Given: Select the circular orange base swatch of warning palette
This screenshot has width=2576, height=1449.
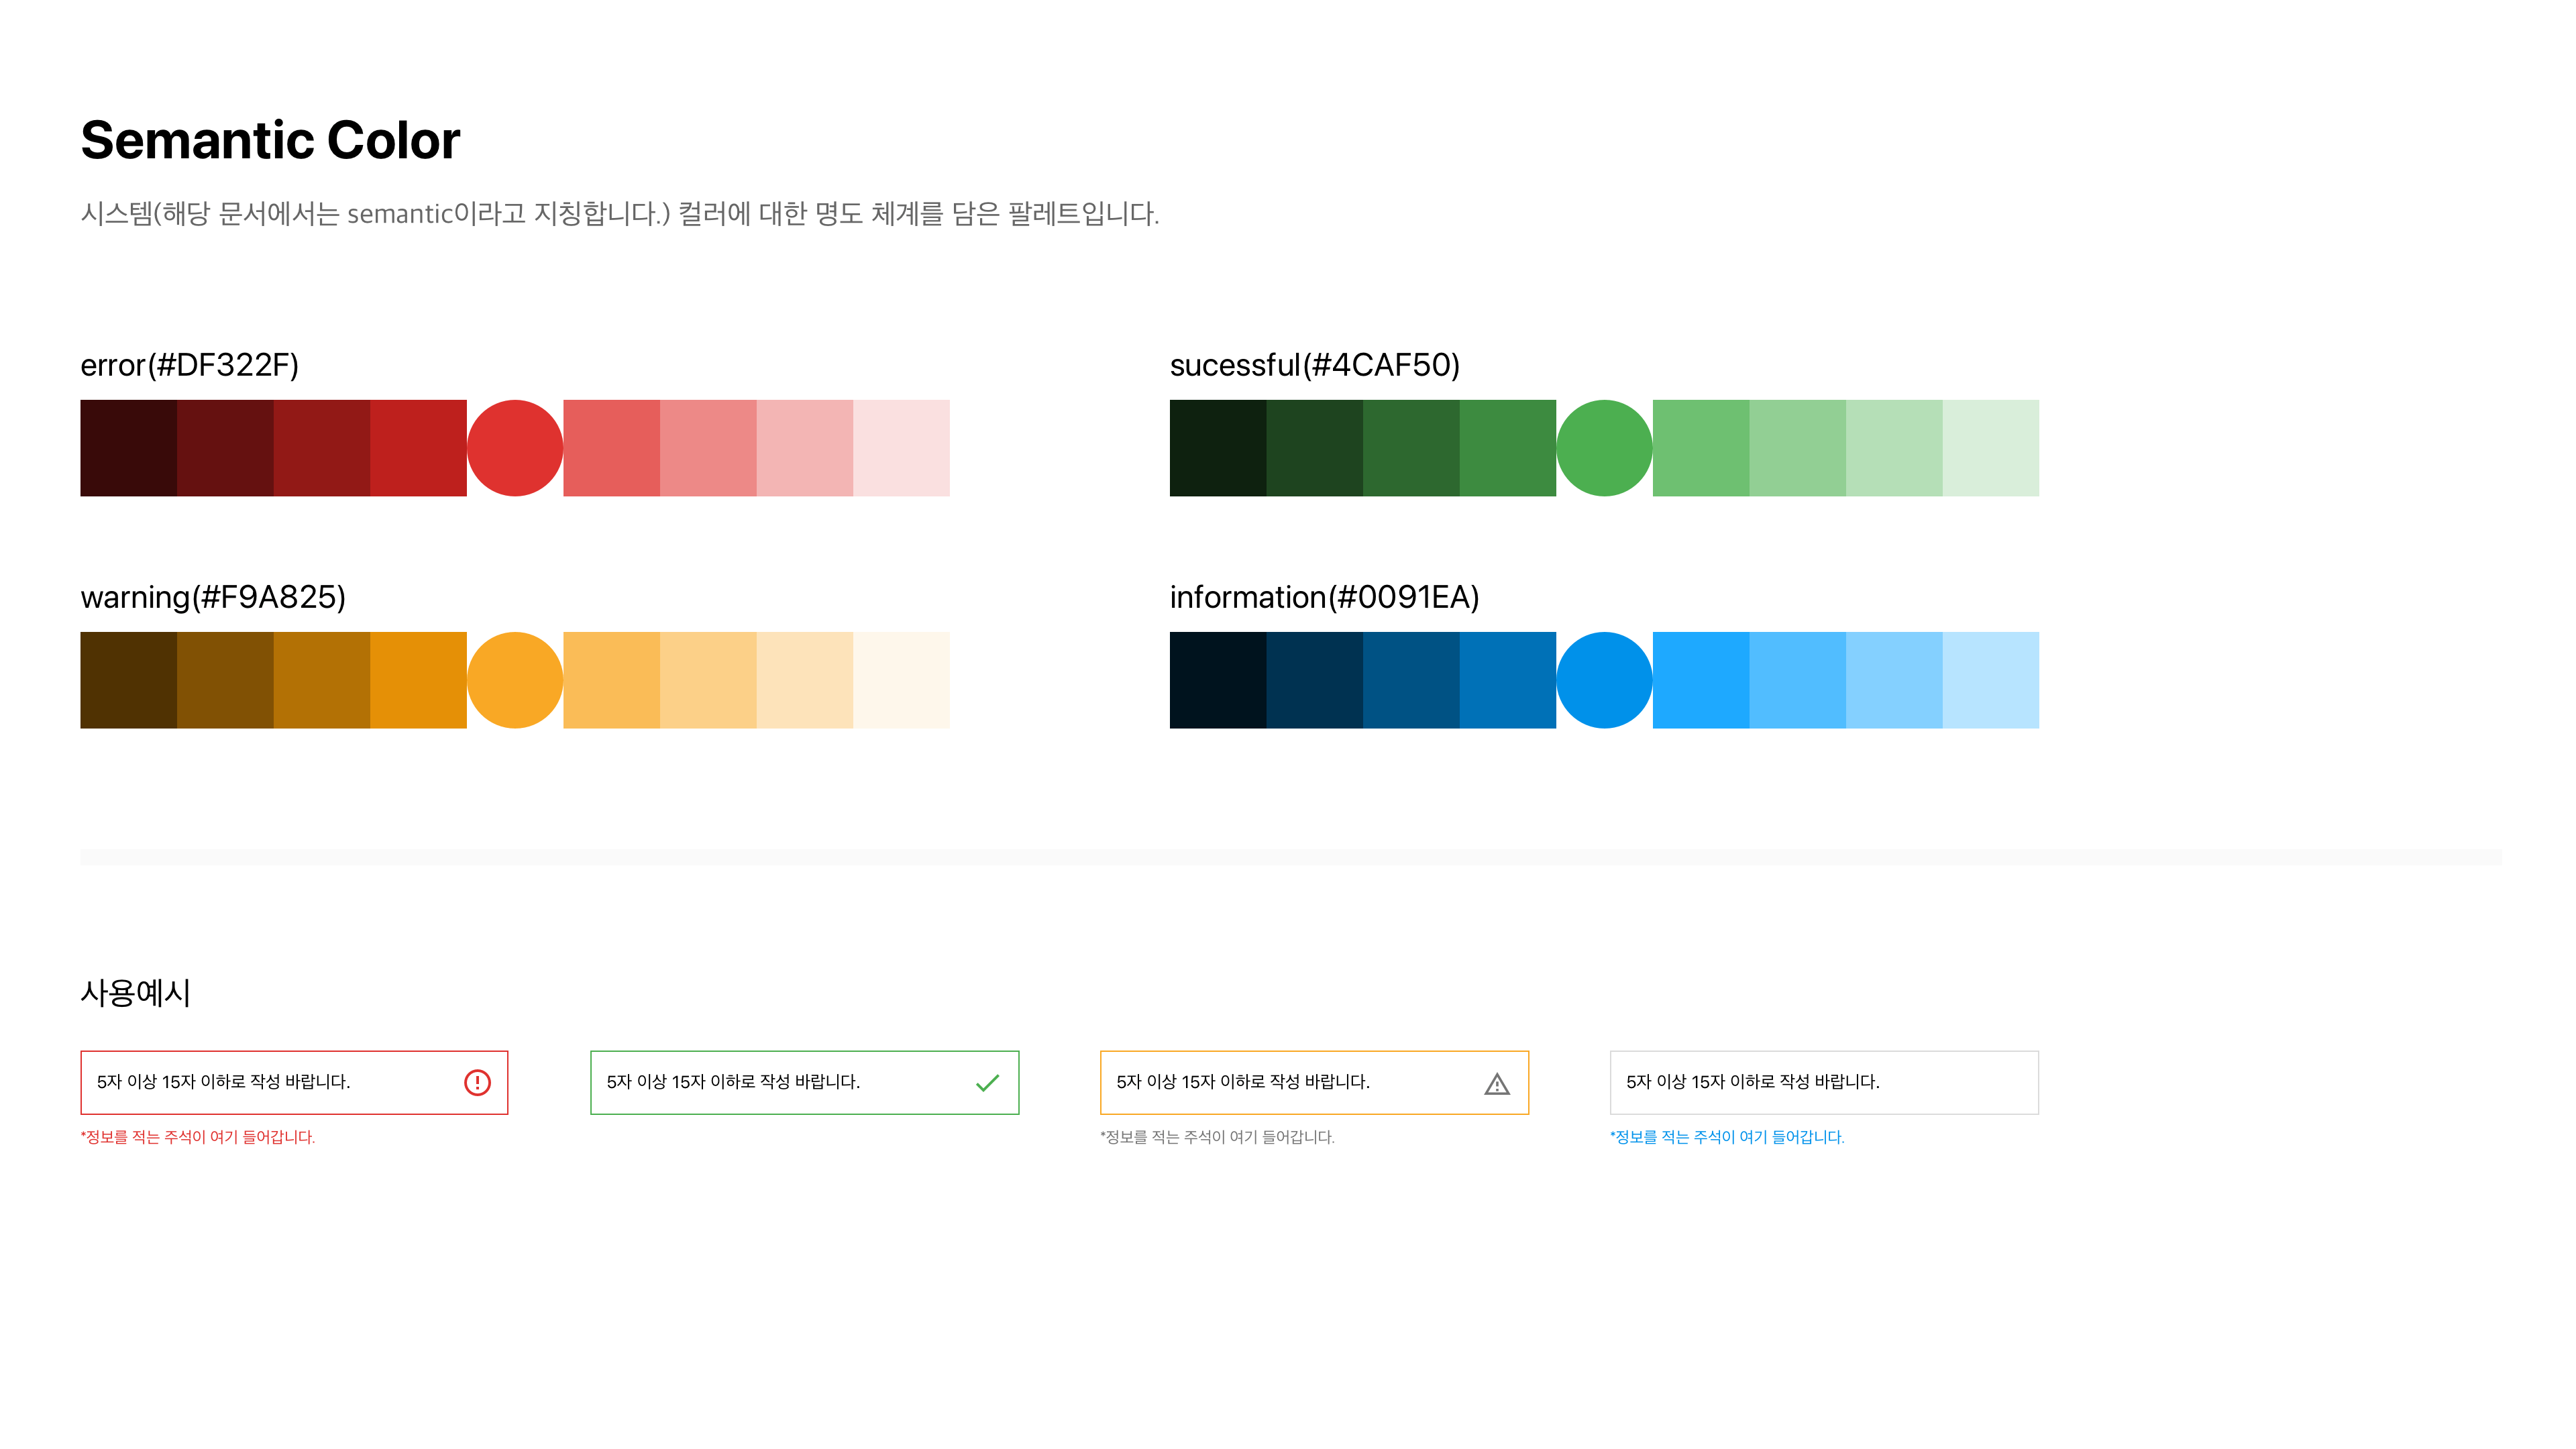Looking at the screenshot, I should (515, 680).
